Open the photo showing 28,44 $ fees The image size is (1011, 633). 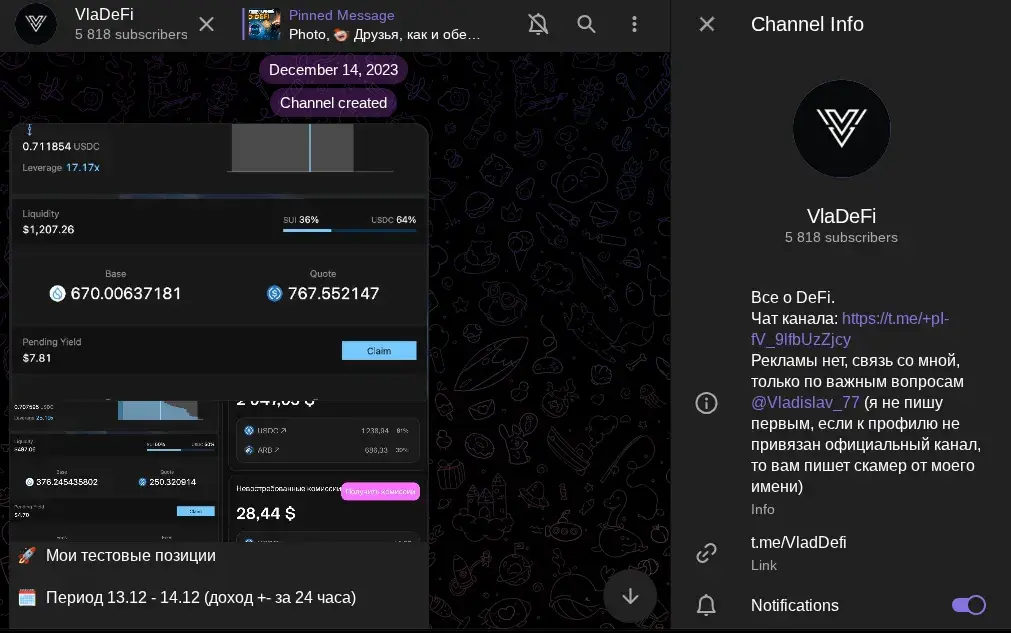[x=325, y=471]
